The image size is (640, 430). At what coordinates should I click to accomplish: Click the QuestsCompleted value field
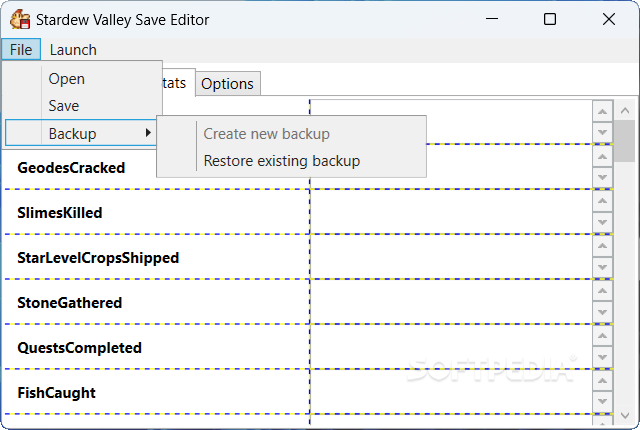[451, 346]
